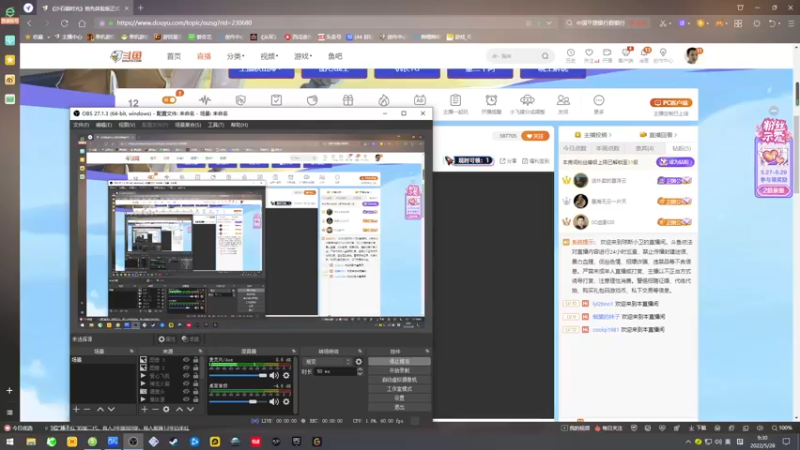Add a new source in the OBS Sources panel
Screen dimensions: 800x450
(x=144, y=409)
